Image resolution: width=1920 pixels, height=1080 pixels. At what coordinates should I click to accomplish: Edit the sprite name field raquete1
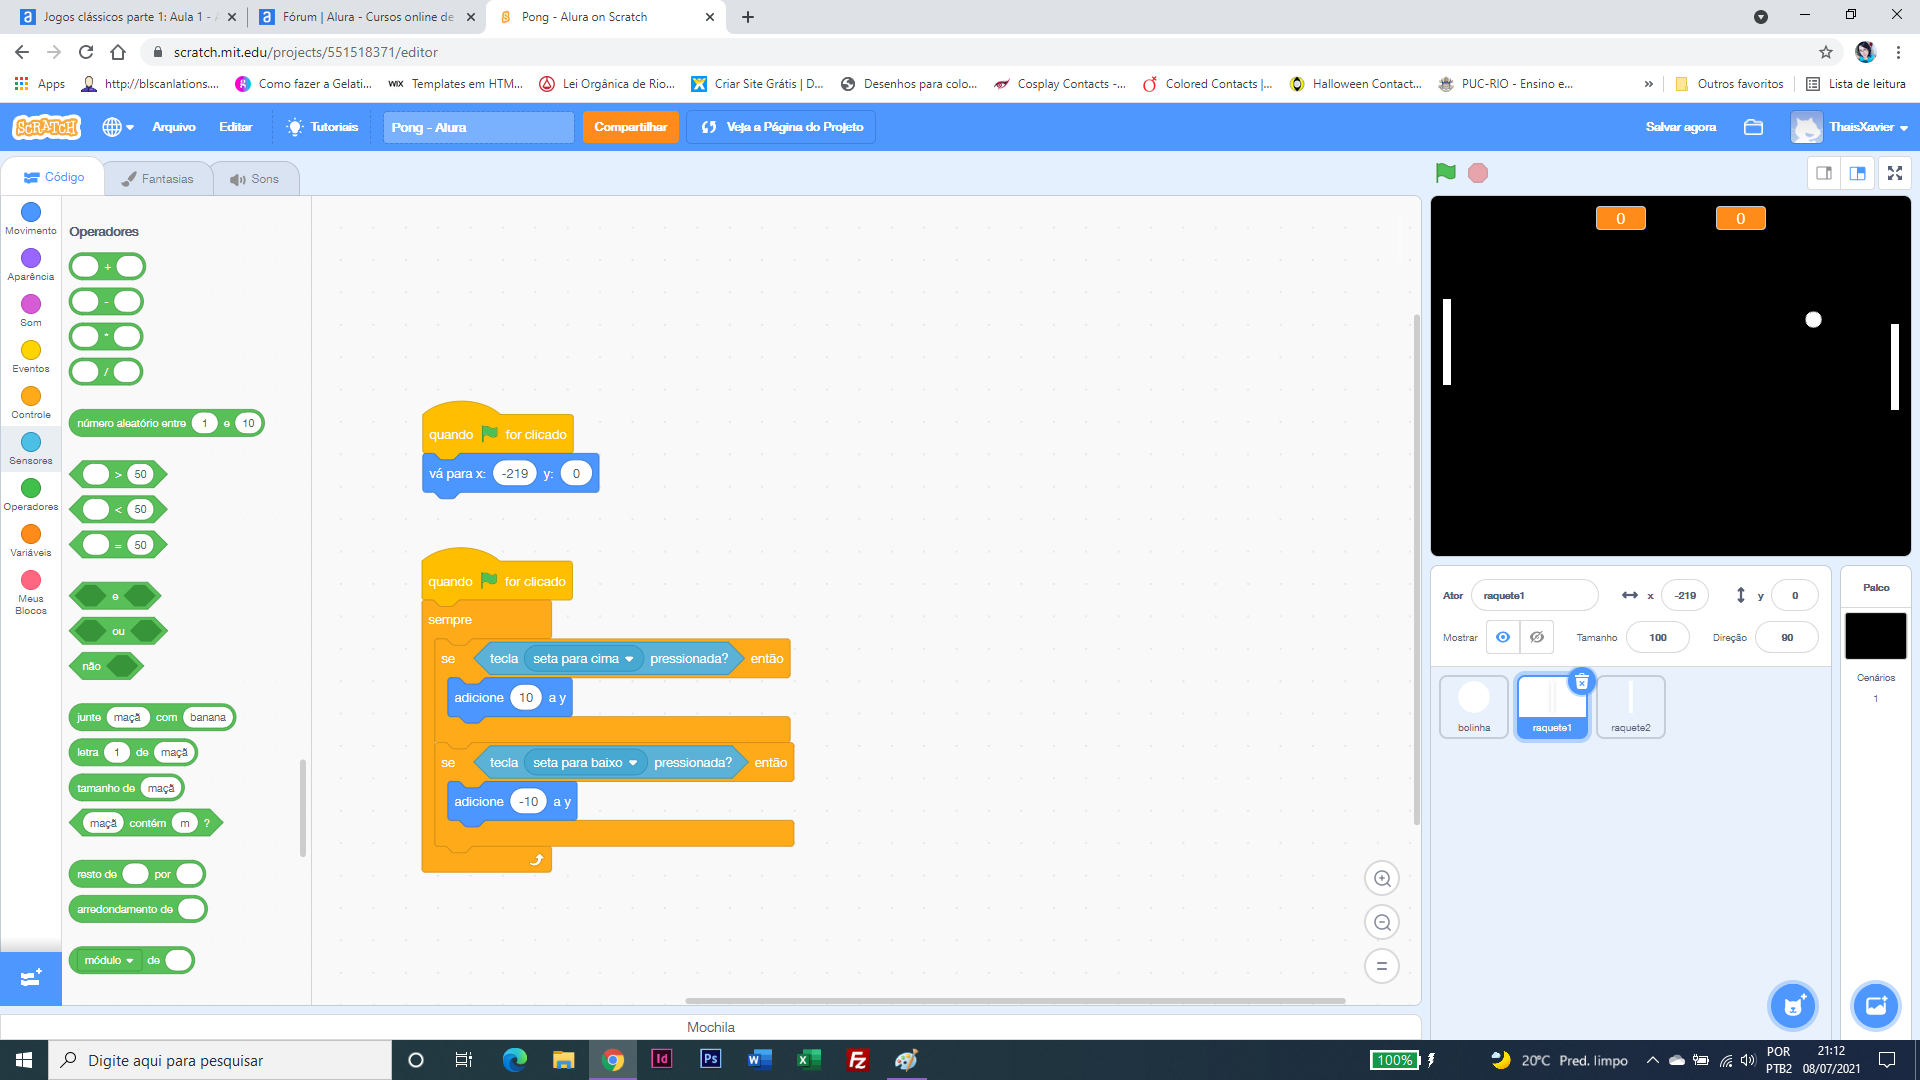(x=1534, y=595)
